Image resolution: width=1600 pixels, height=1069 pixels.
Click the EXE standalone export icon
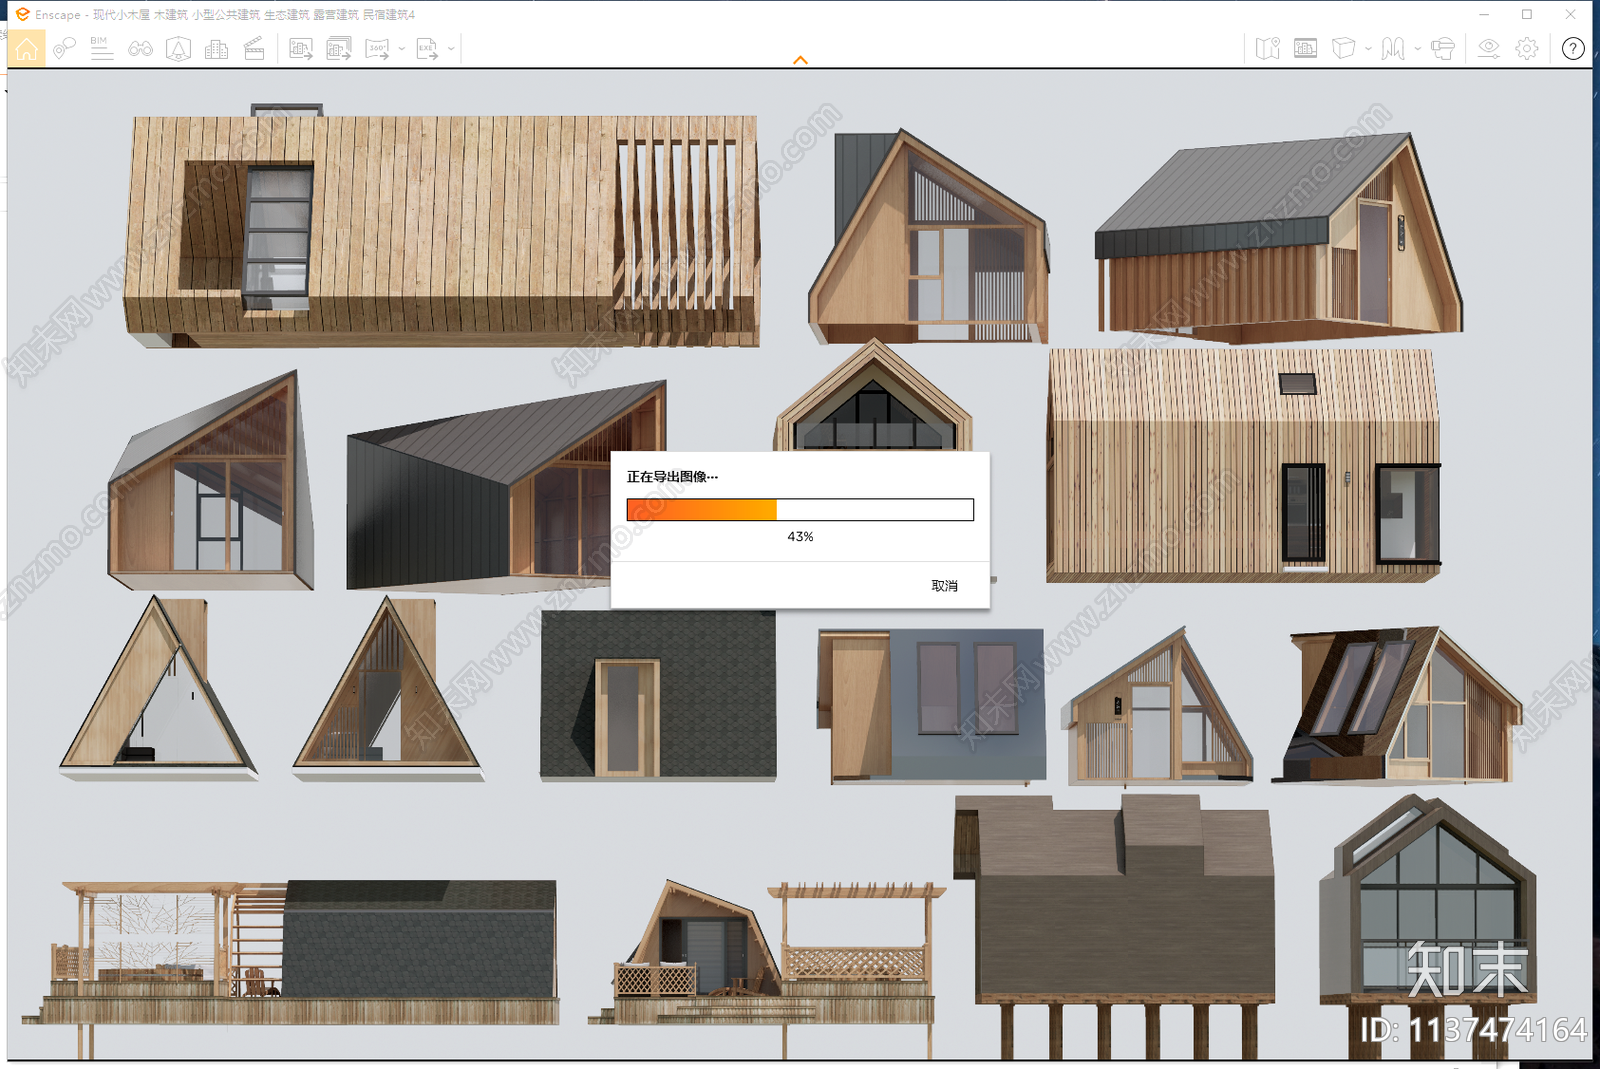[x=427, y=48]
